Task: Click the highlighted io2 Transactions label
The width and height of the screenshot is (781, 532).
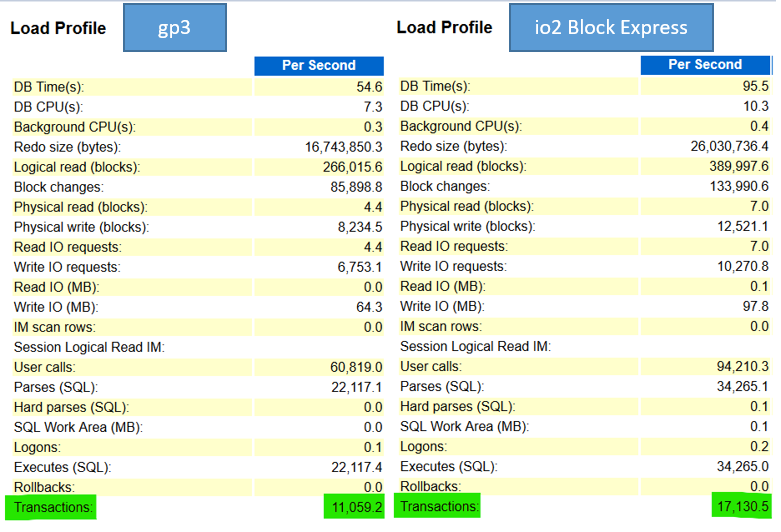Action: (439, 506)
